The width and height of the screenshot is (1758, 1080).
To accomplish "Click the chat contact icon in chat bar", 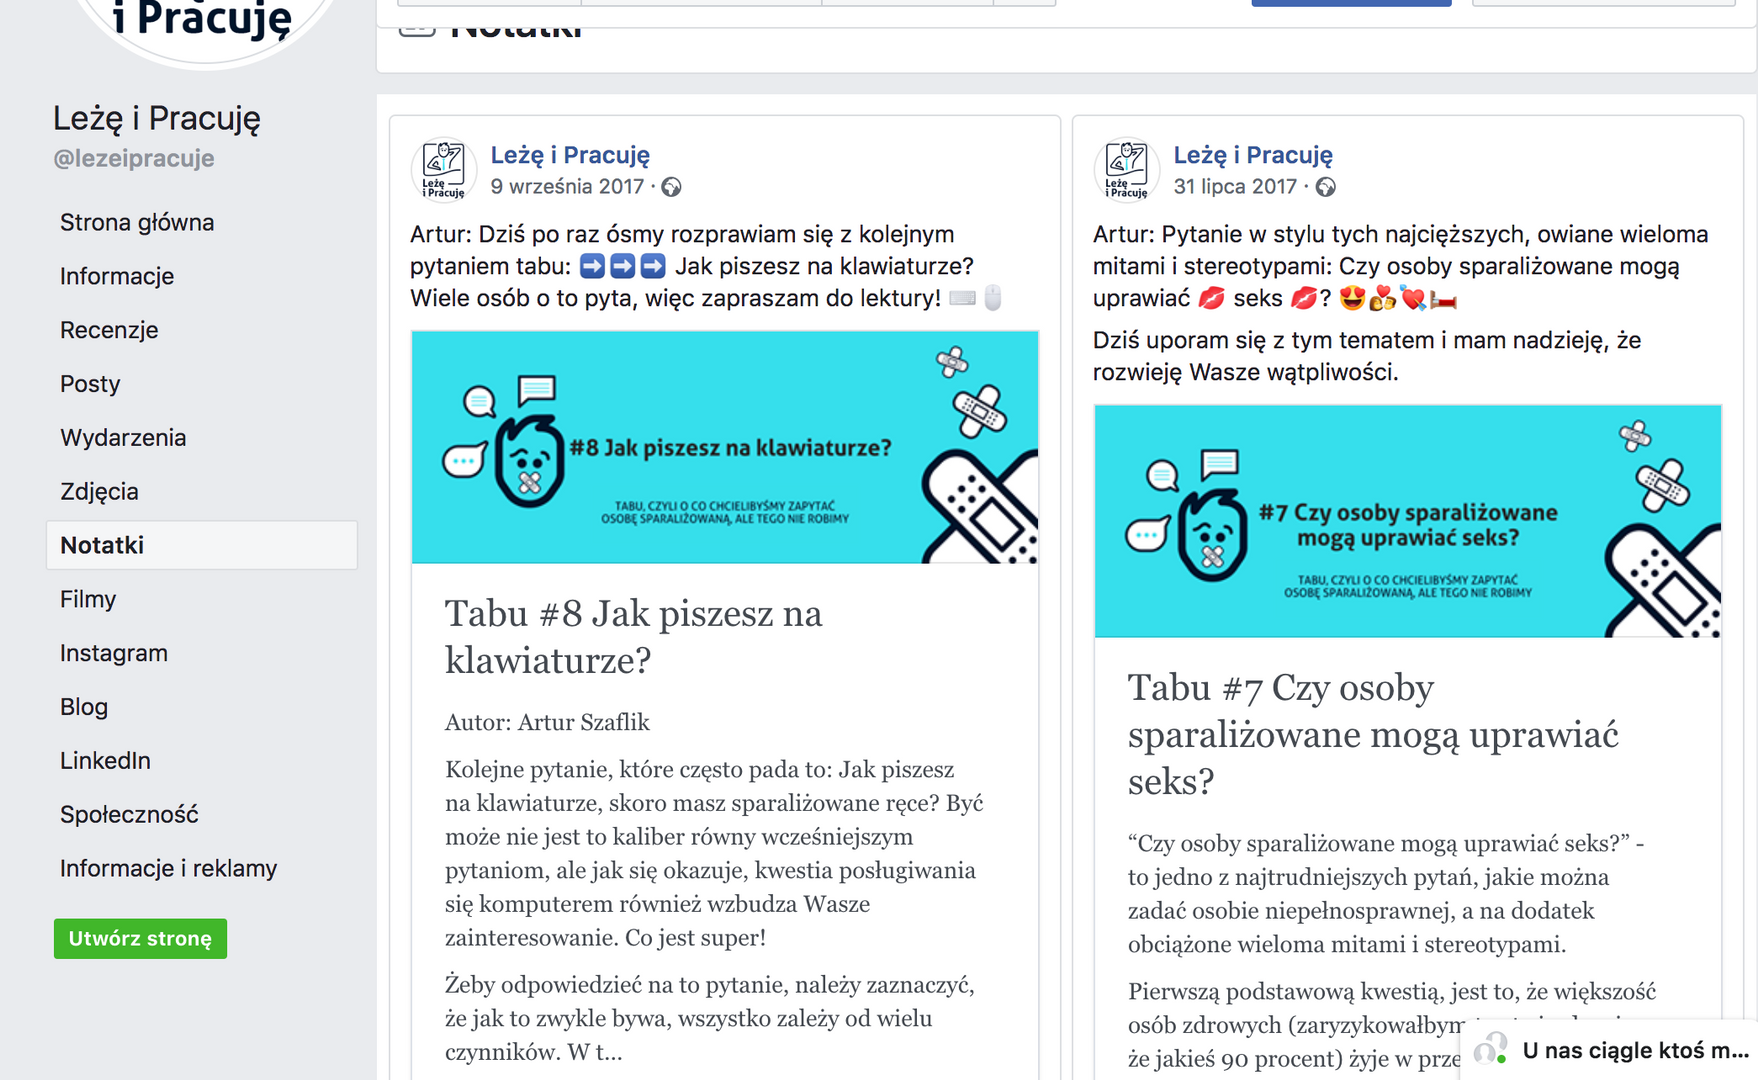I will 1490,1049.
